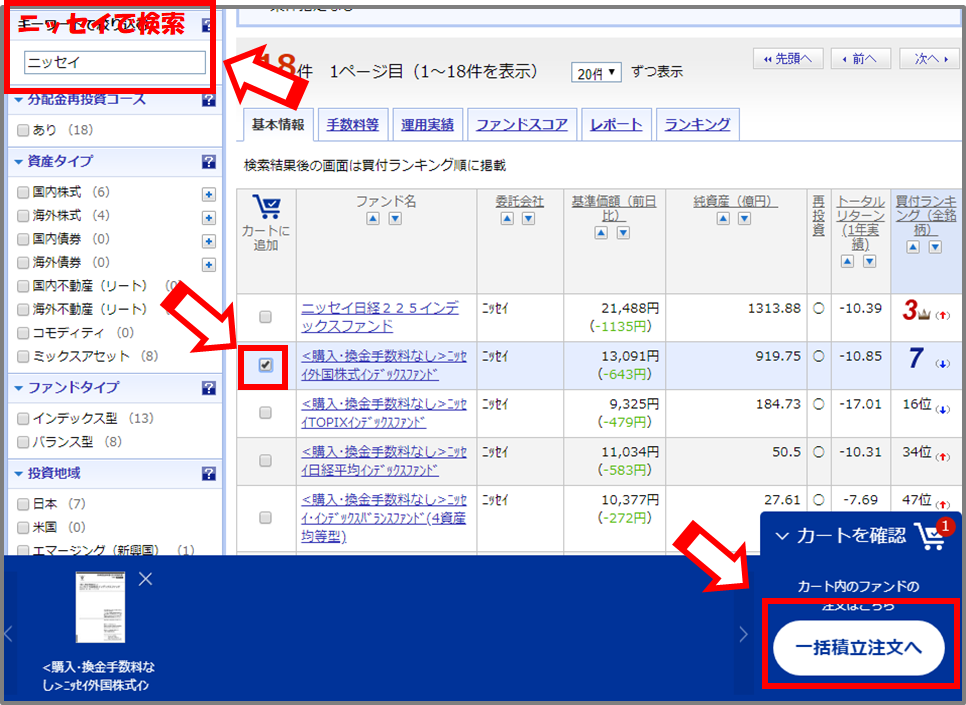Sort 純資産 column ascending arrow
The width and height of the screenshot is (966, 705).
coord(723,219)
